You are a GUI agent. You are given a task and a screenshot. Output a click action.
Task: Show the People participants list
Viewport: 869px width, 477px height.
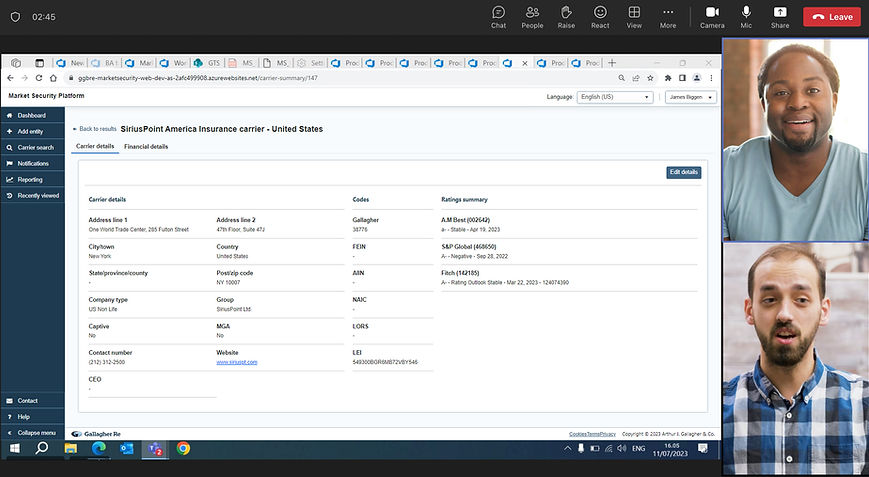click(x=532, y=17)
